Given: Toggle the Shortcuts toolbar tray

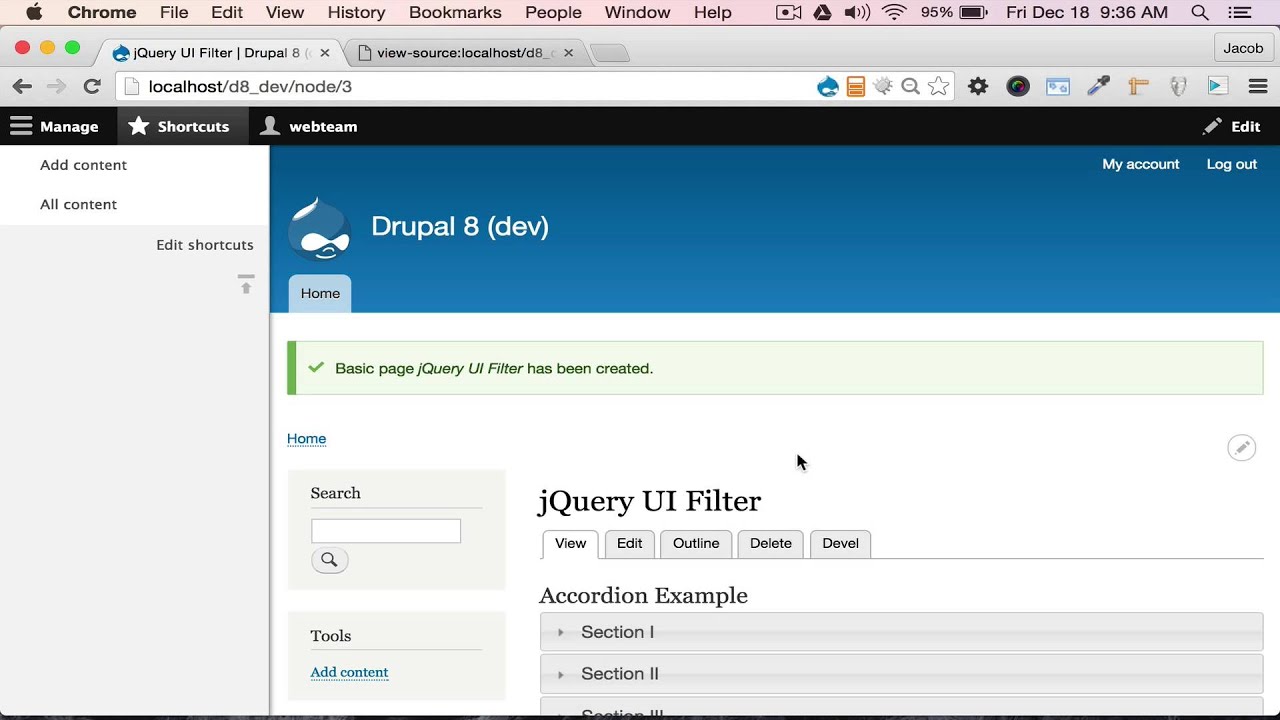Looking at the screenshot, I should [x=180, y=127].
